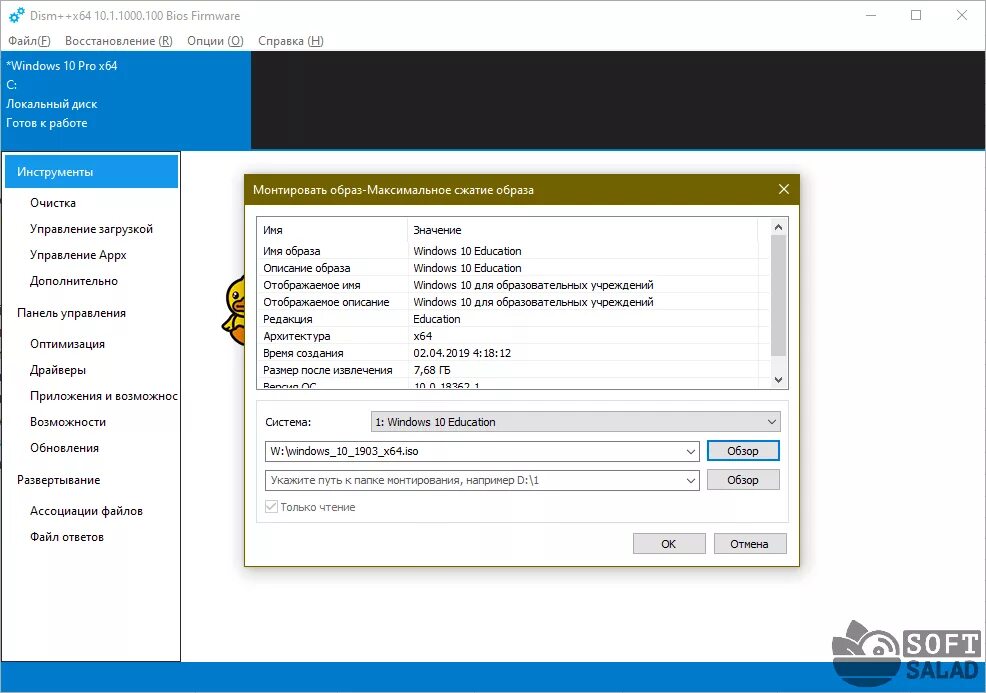
Task: Open the Файл menu
Action: point(29,41)
